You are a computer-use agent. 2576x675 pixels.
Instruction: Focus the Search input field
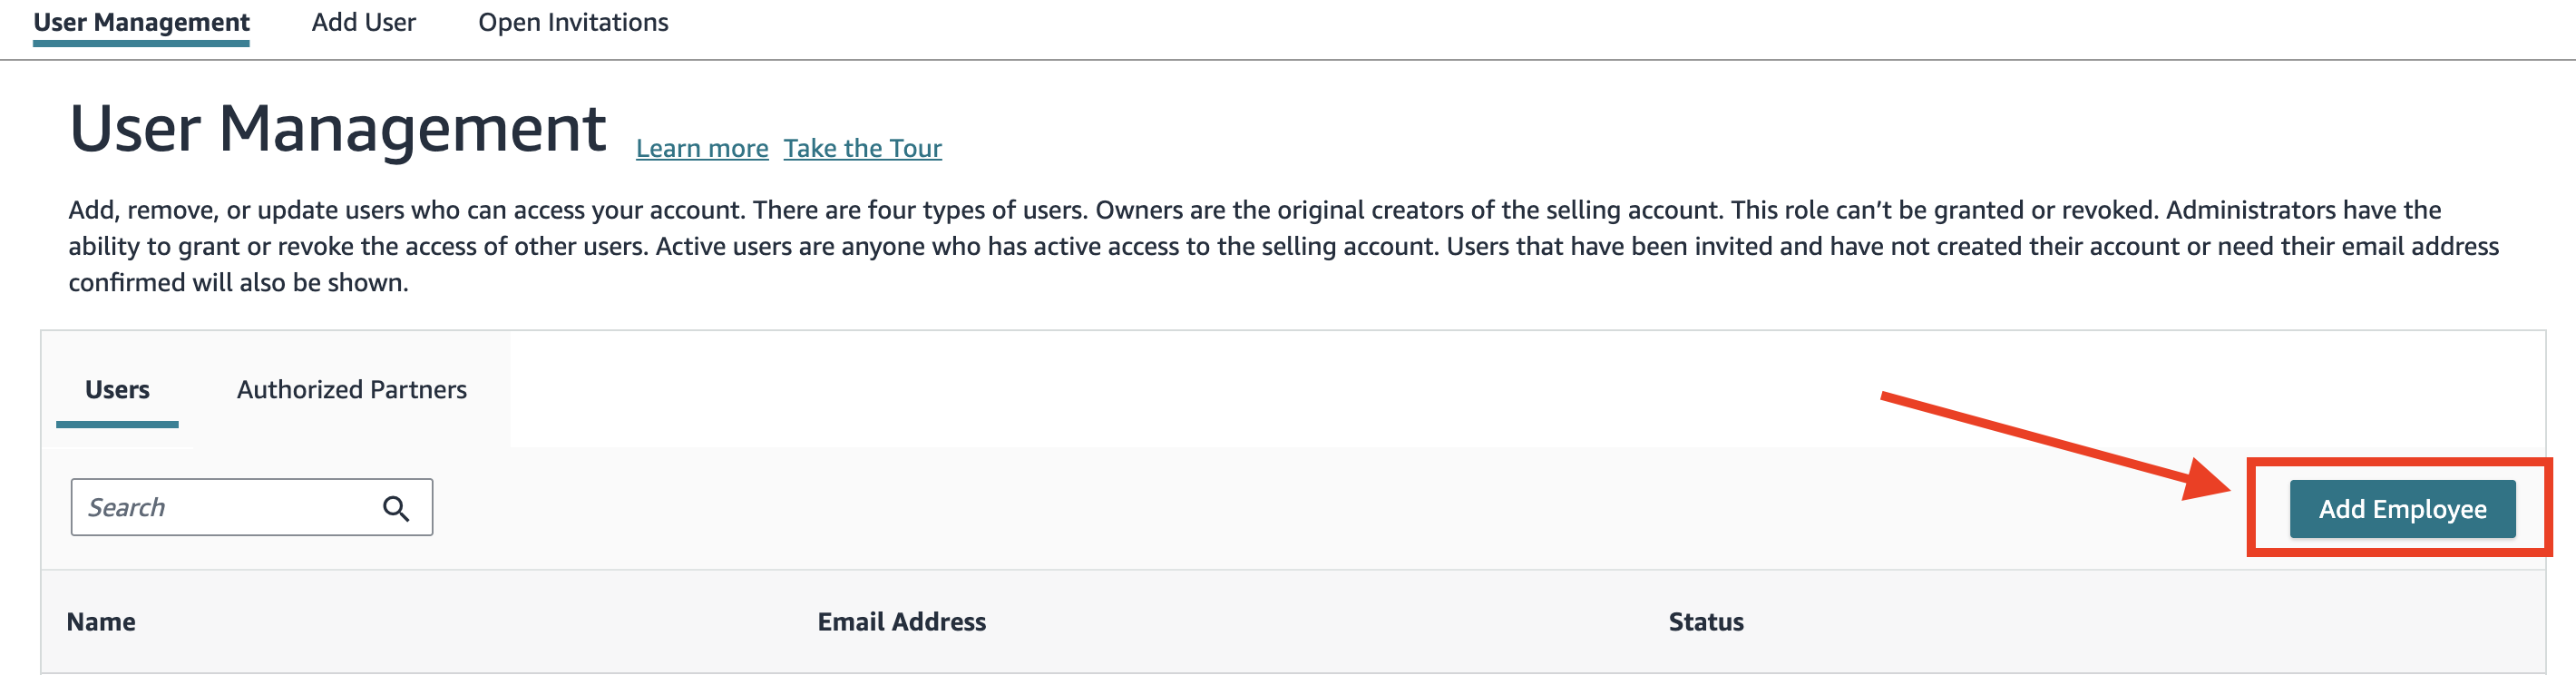click(x=225, y=508)
